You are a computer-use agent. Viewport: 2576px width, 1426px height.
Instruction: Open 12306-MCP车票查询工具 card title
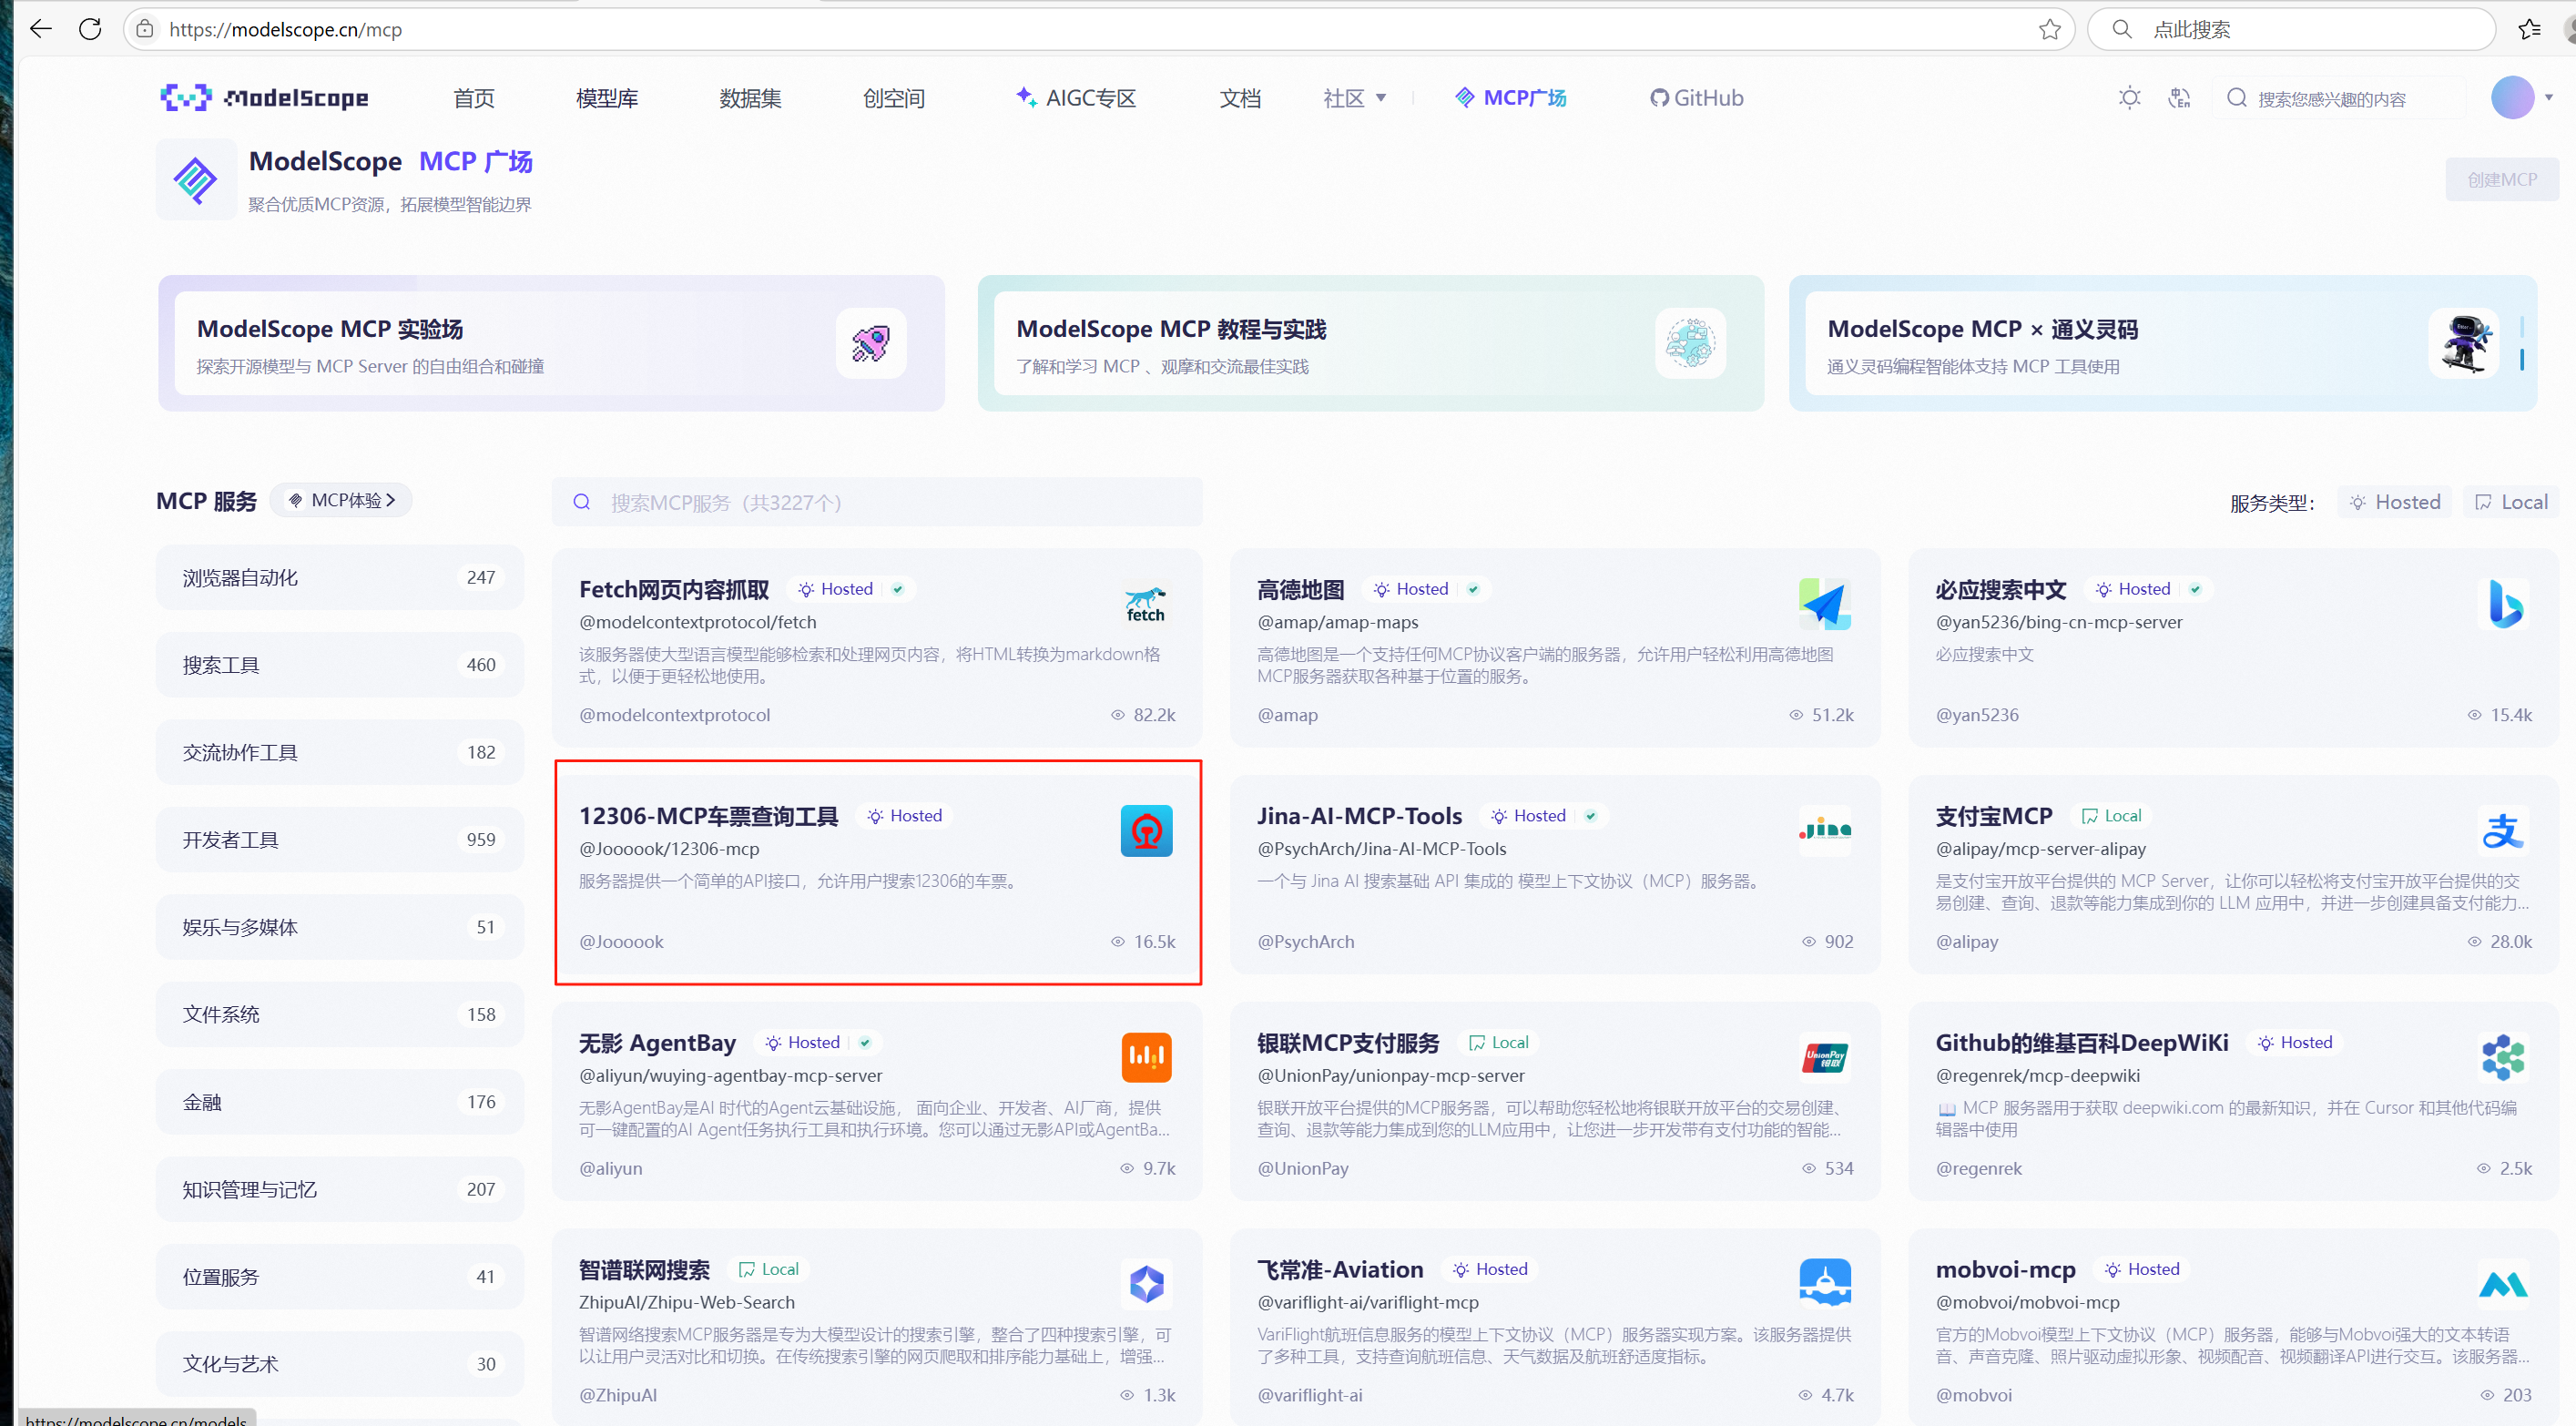[x=708, y=816]
